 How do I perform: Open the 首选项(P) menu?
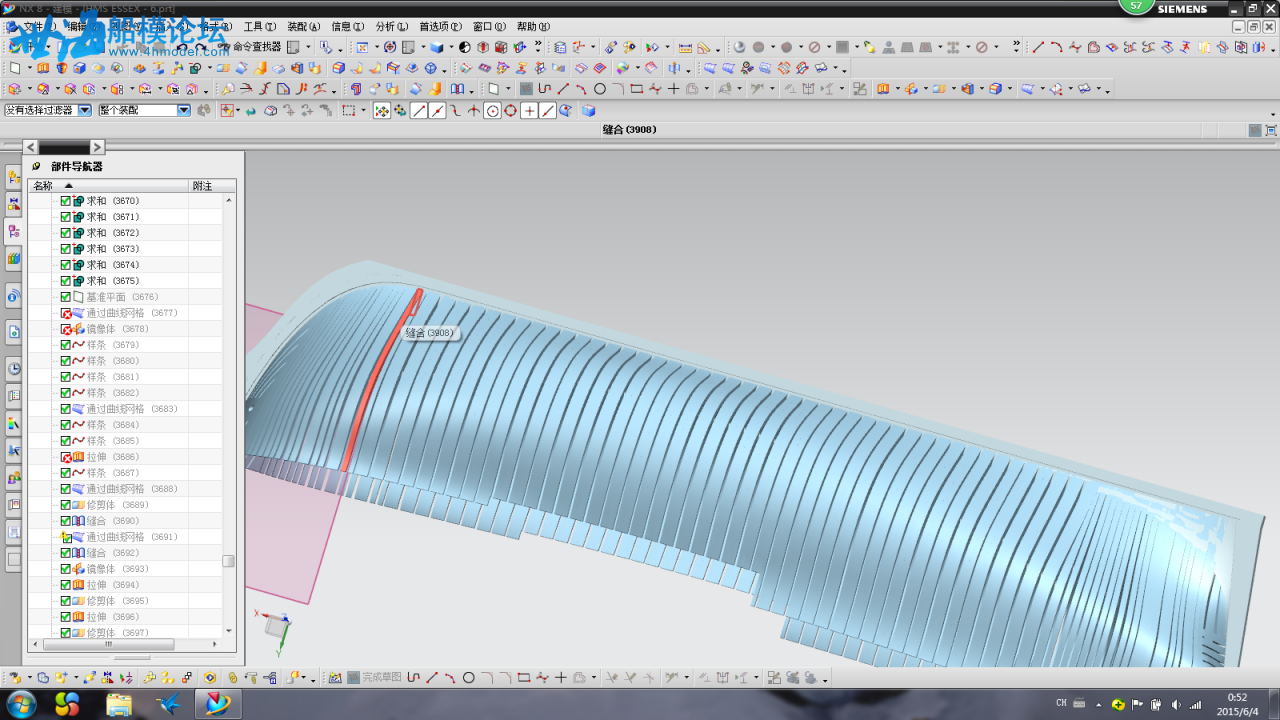pos(440,27)
